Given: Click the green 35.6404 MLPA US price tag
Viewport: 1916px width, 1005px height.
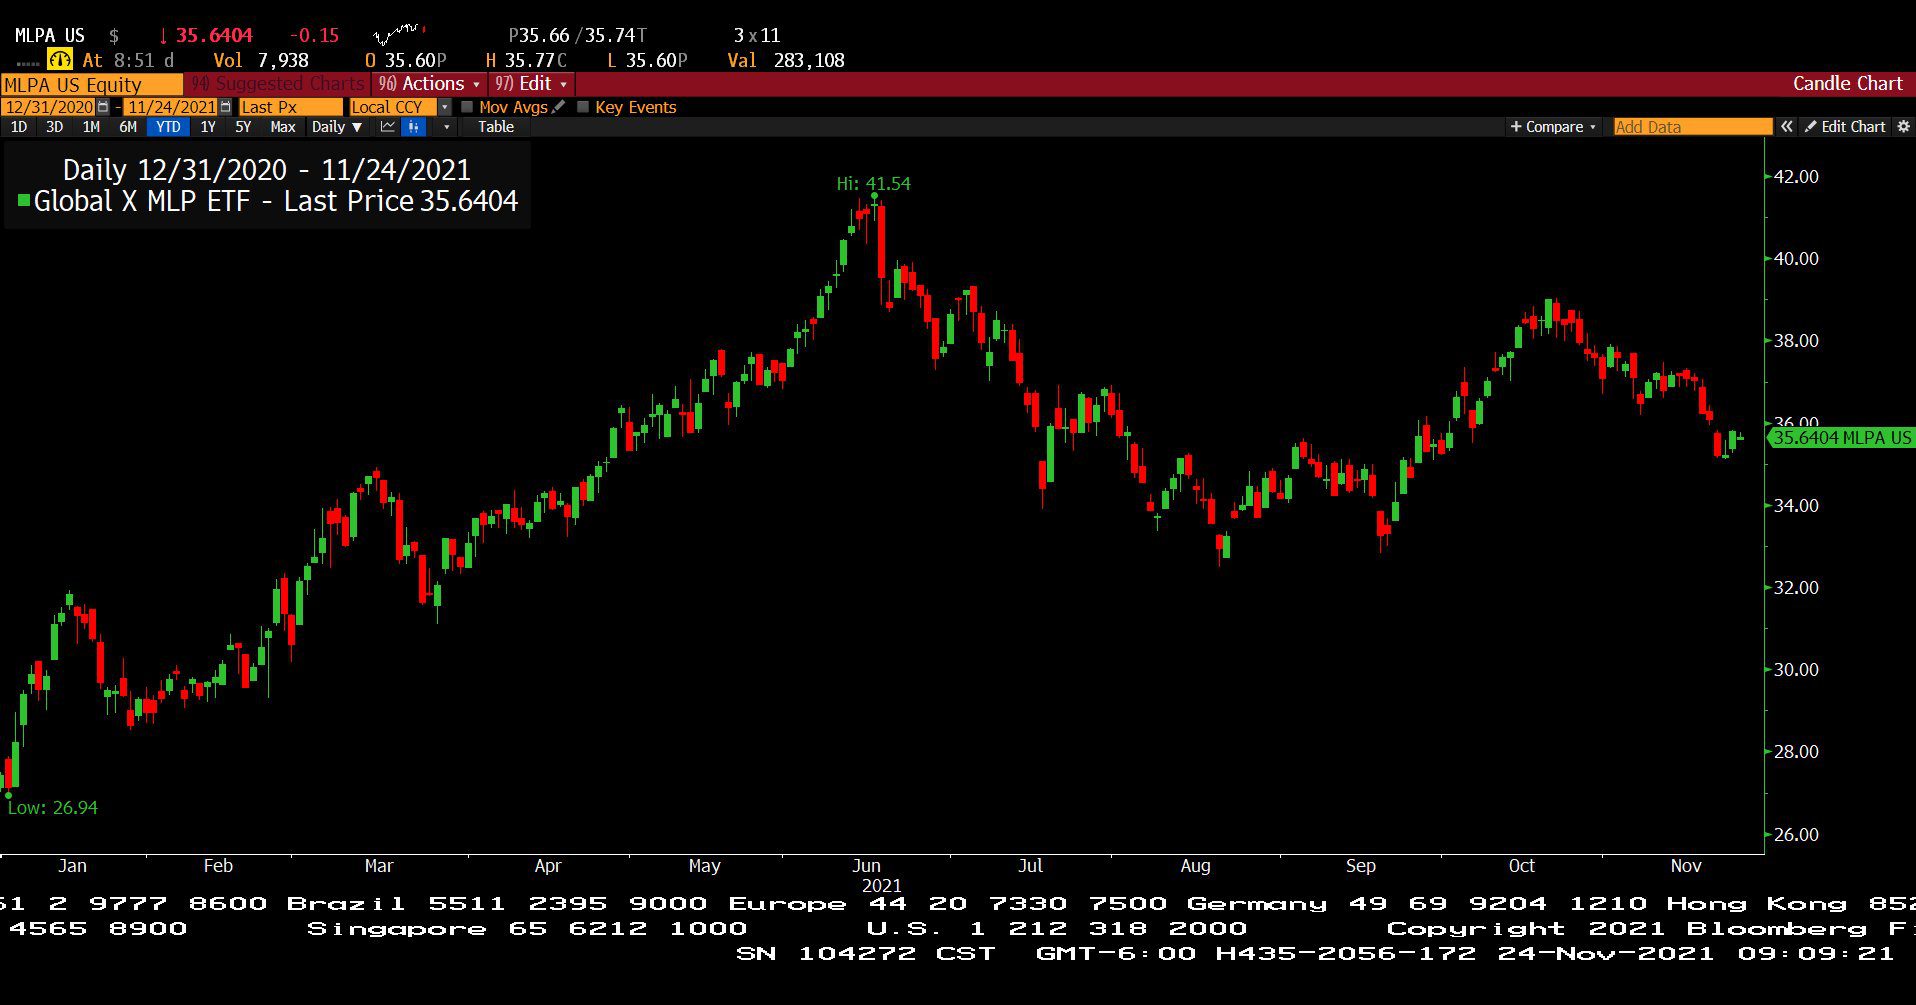Looking at the screenshot, I should pos(1842,437).
